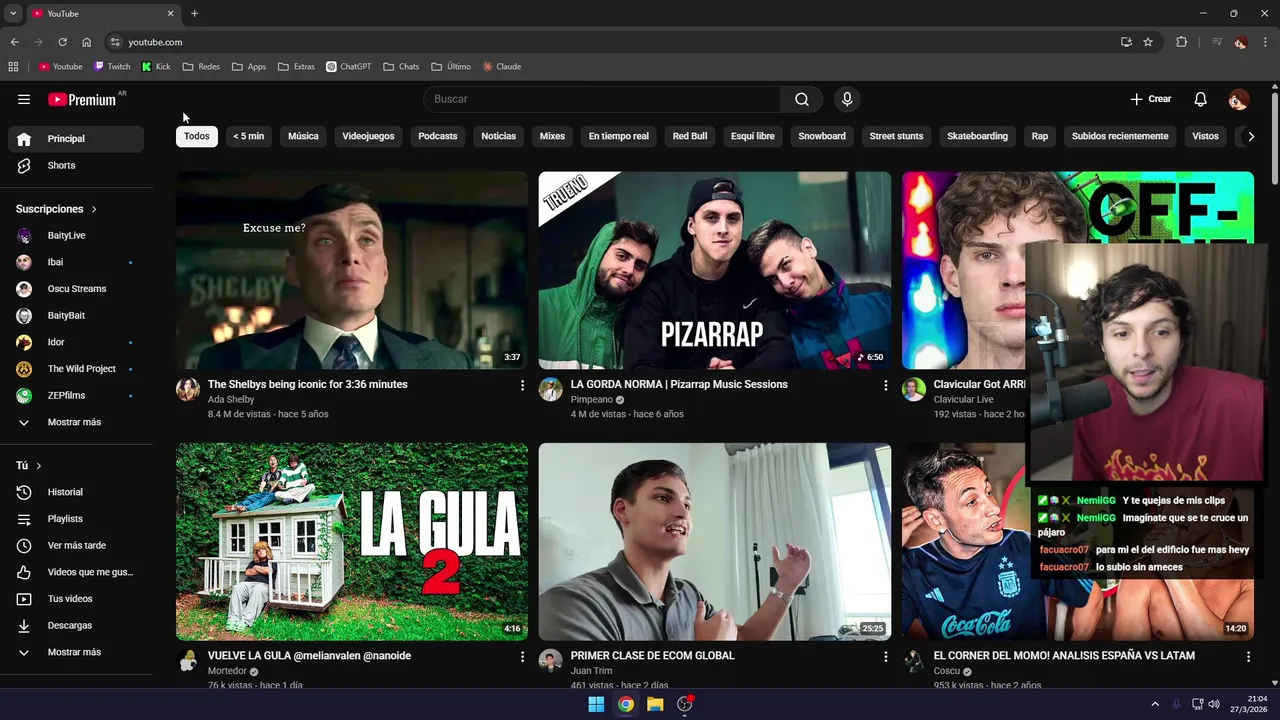Screen dimensions: 1280x720
Task: Open the ChatGPT bookmark
Action: (x=349, y=67)
